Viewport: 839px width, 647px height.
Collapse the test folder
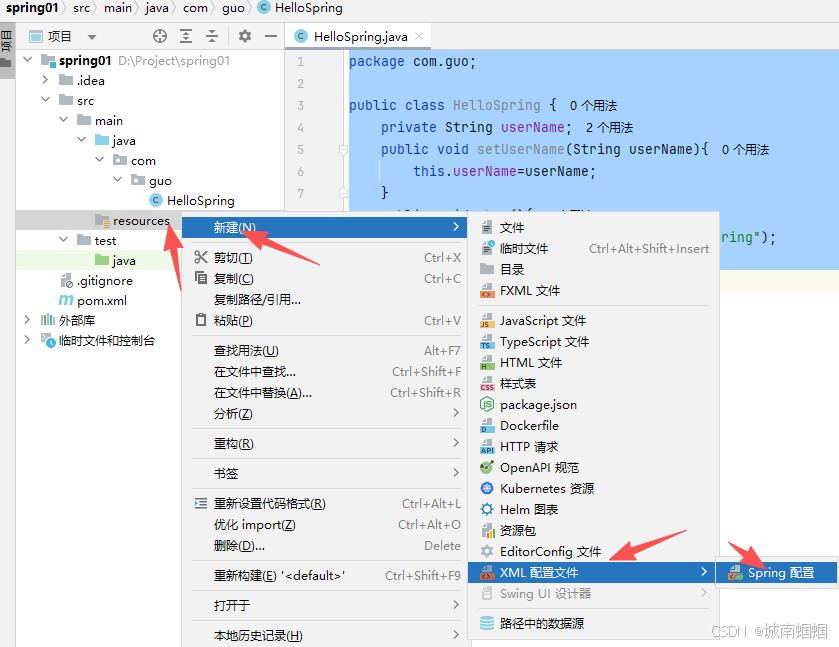[64, 240]
